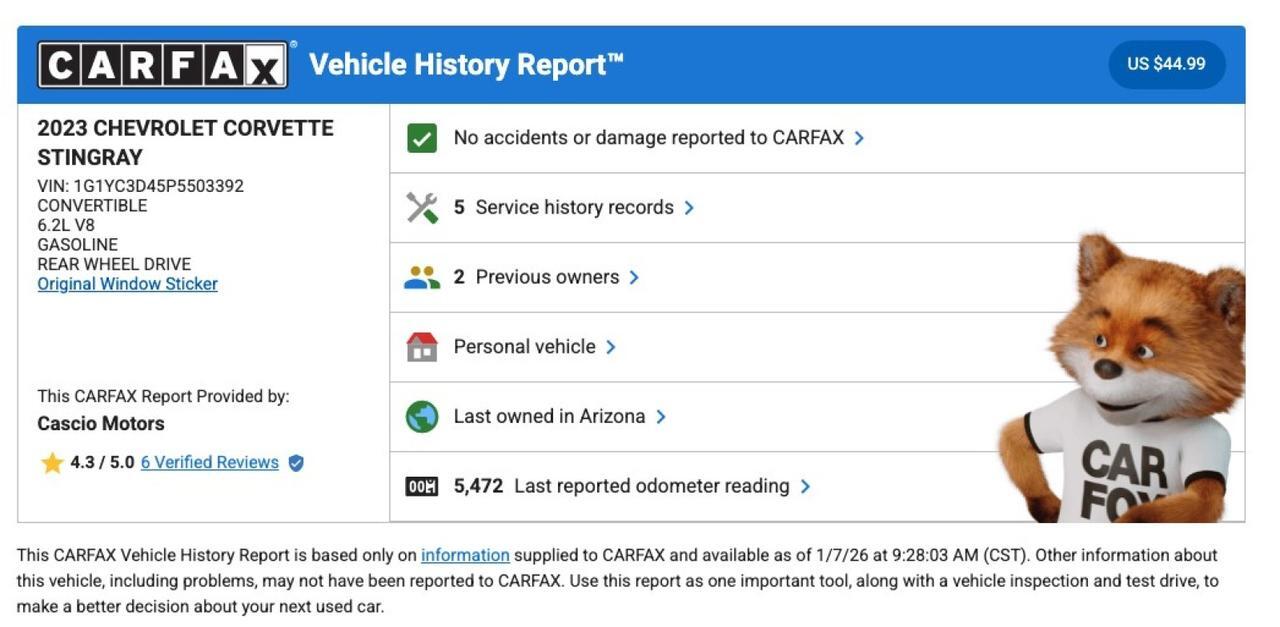Open the 6 Verified Reviews link
The height and width of the screenshot is (627, 1280).
point(209,463)
